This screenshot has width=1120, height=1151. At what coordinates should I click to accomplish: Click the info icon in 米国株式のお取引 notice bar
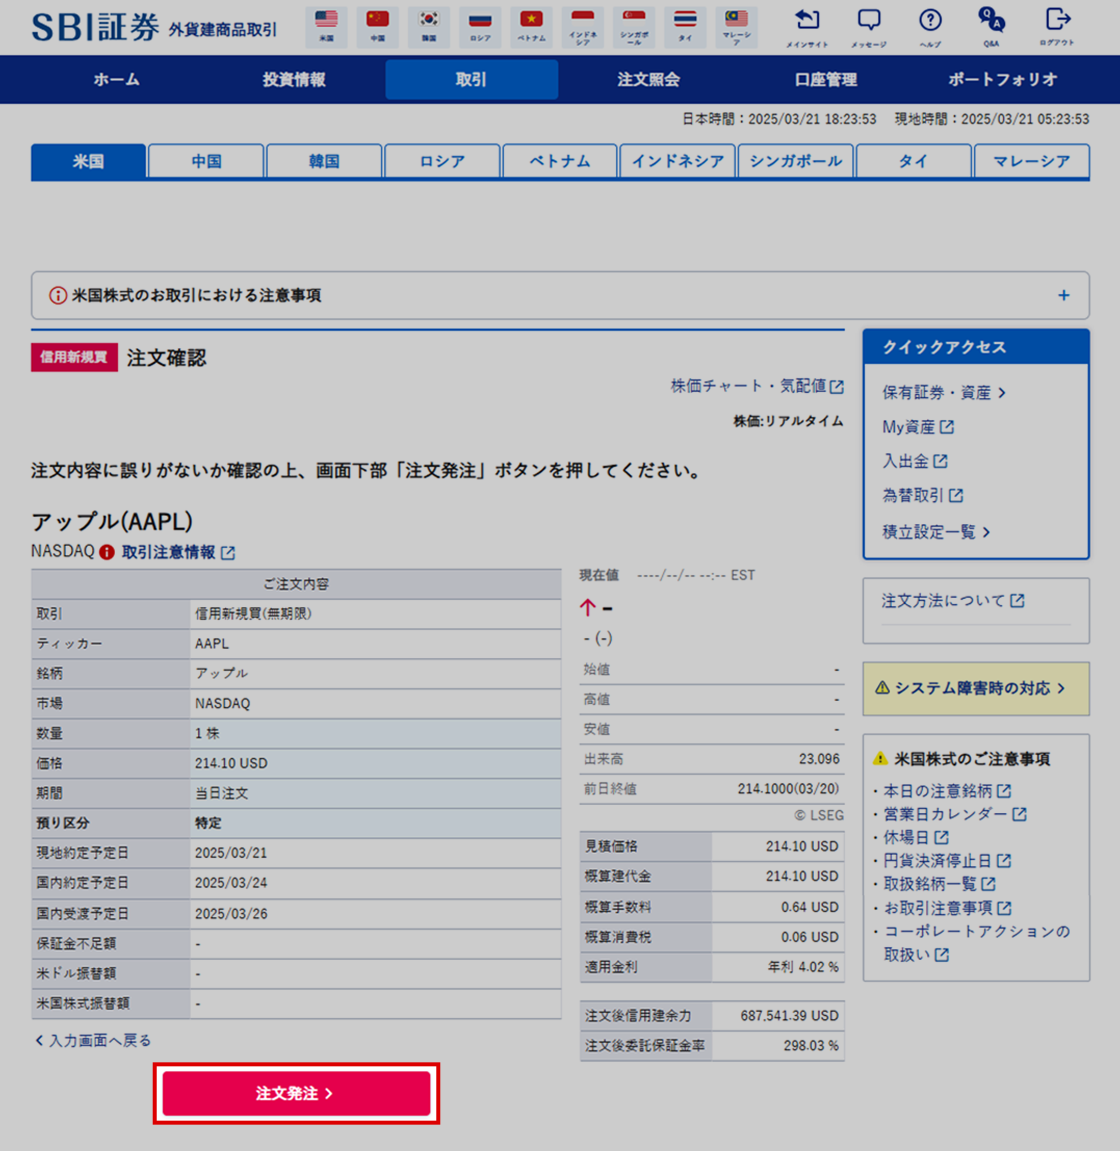coord(57,295)
